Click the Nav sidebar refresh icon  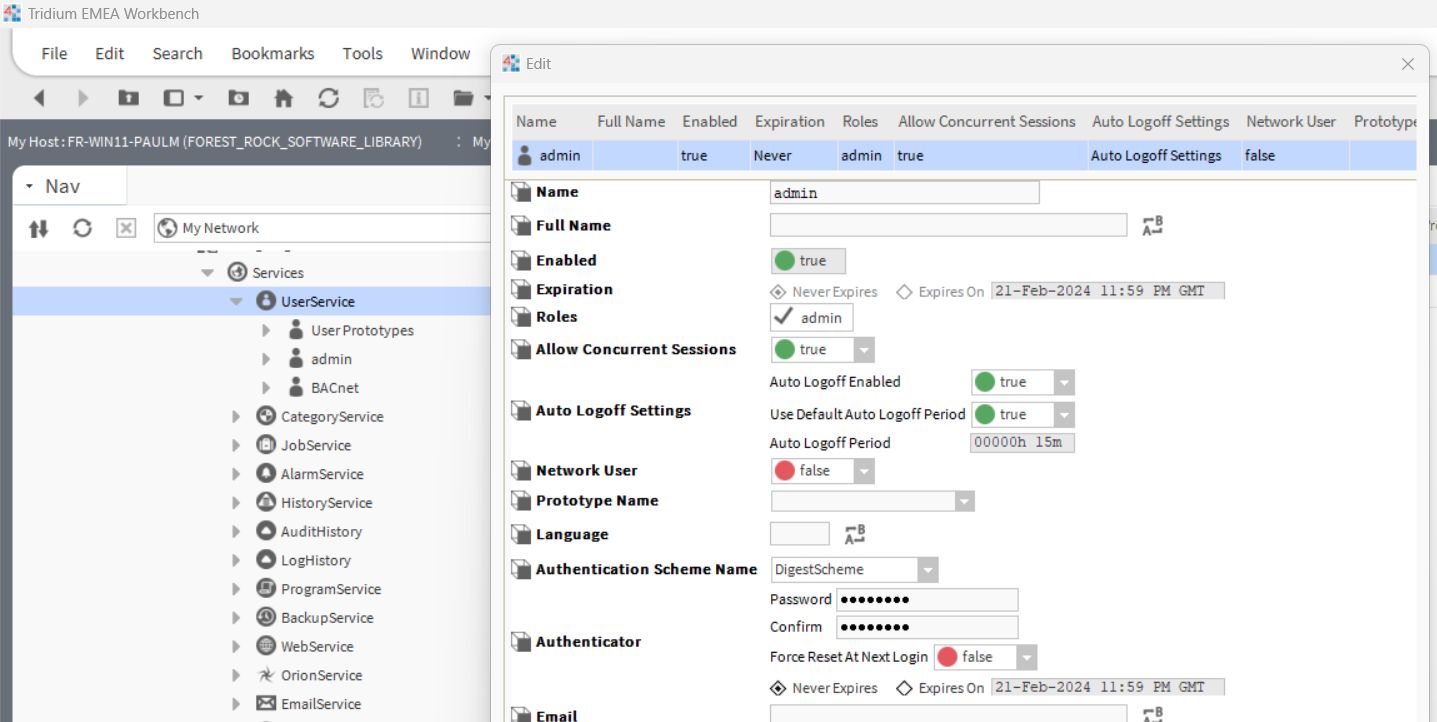[x=82, y=228]
